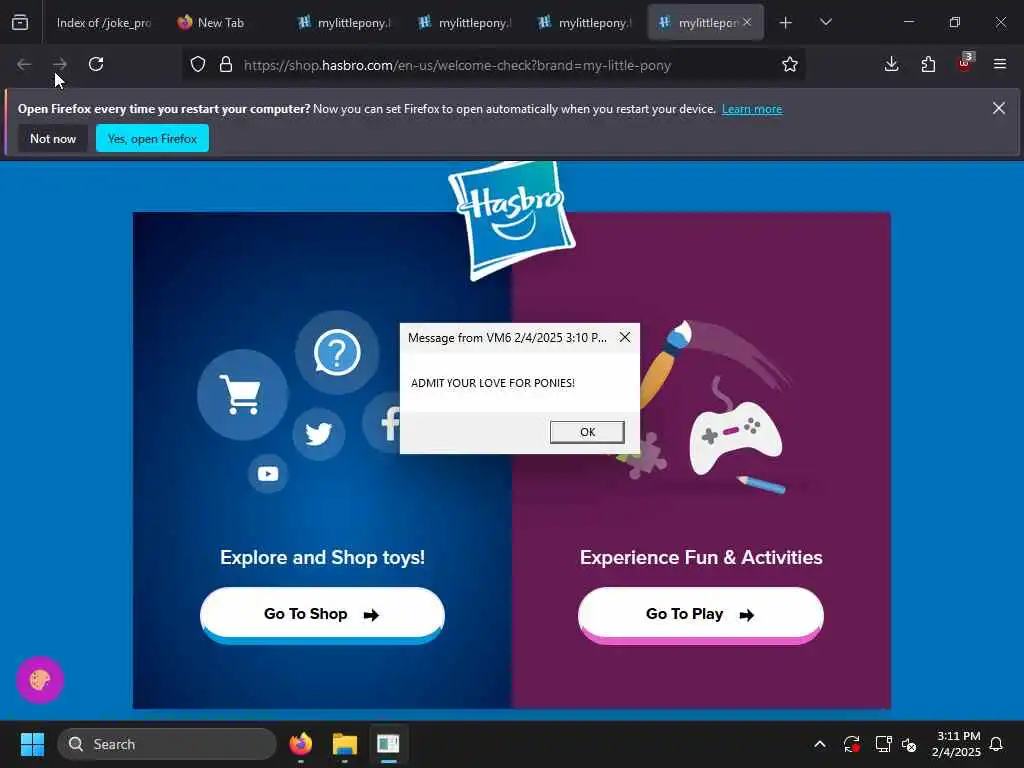The width and height of the screenshot is (1024, 768).
Task: Click the taskbar Search box
Action: click(167, 744)
